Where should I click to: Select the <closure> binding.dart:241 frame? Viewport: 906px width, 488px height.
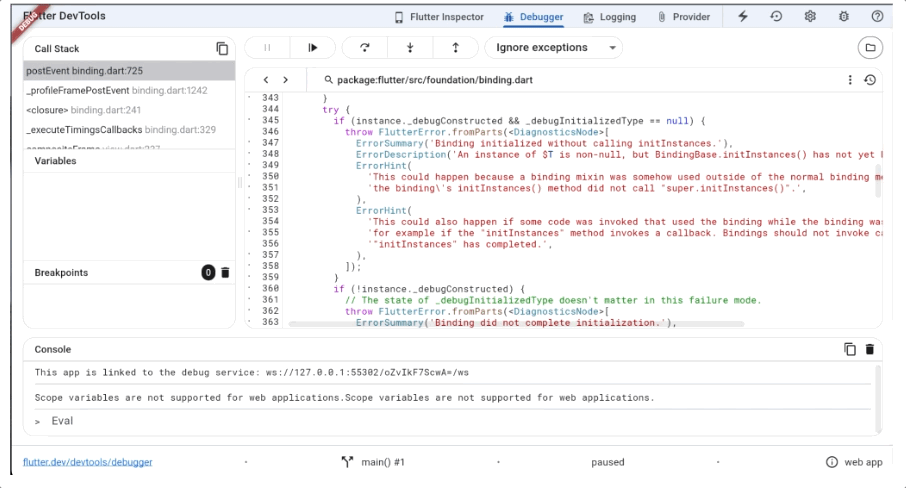[129, 110]
